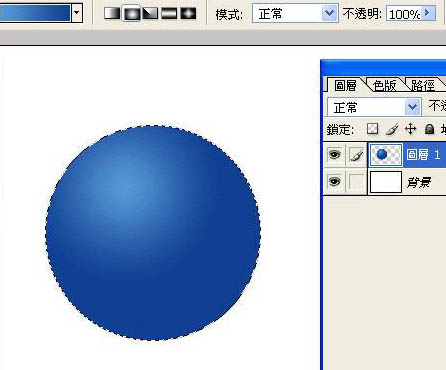
Task: Switch to the 圖層 tab
Action: (x=345, y=85)
